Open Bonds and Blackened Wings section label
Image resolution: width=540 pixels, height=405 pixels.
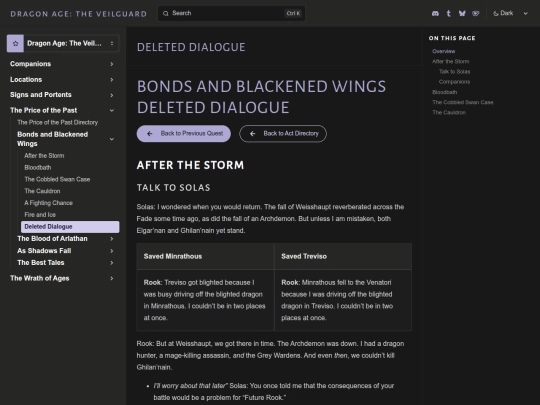pyautogui.click(x=52, y=139)
